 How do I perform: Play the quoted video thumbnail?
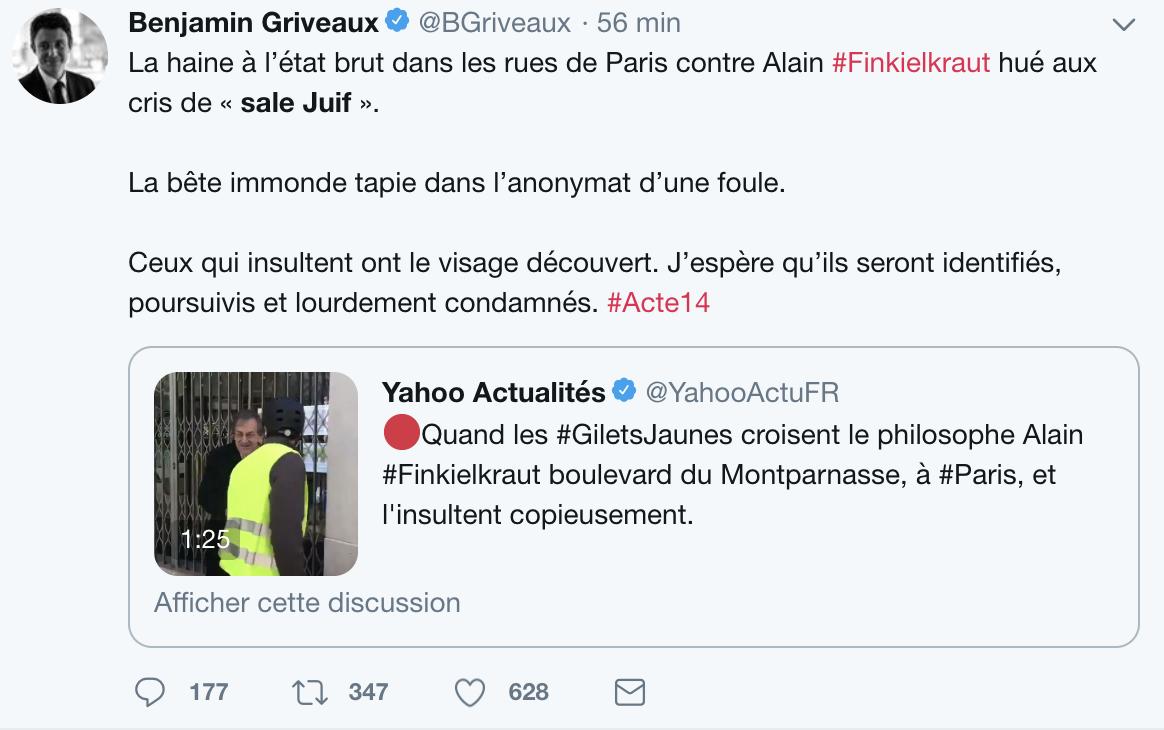point(255,474)
